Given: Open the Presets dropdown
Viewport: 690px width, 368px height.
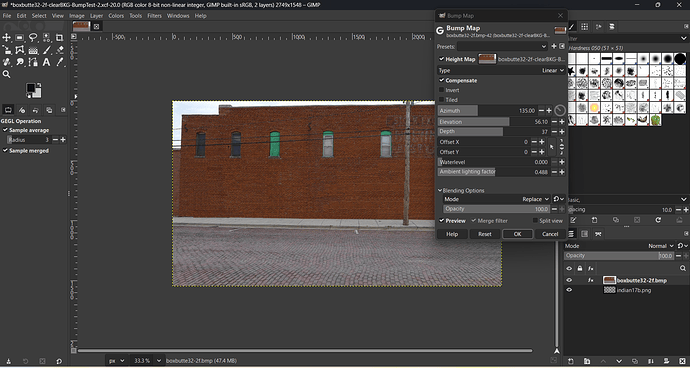Looking at the screenshot, I should [x=502, y=46].
